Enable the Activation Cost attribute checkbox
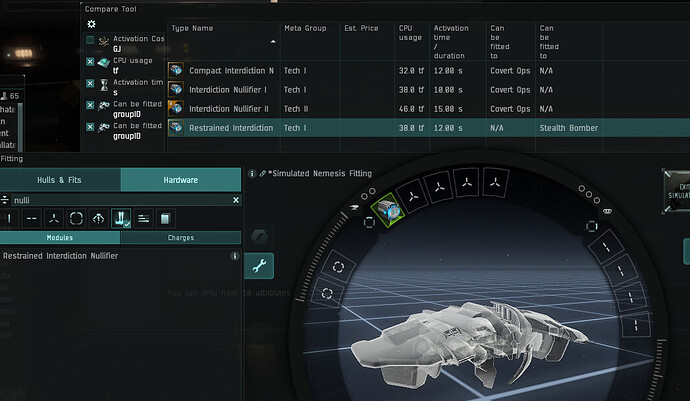The width and height of the screenshot is (690, 401). pos(90,40)
